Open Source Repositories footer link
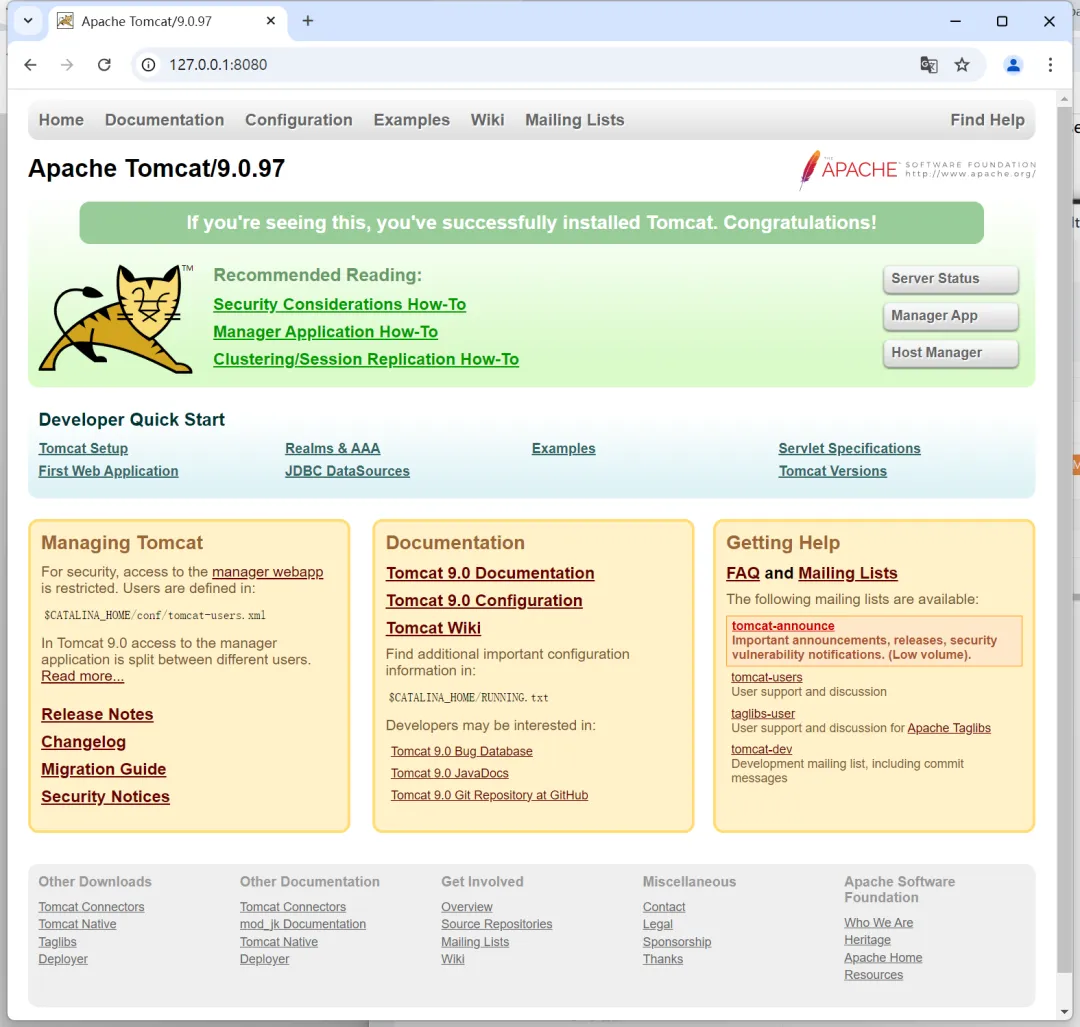Screen dimensions: 1080x1027 click(497, 924)
